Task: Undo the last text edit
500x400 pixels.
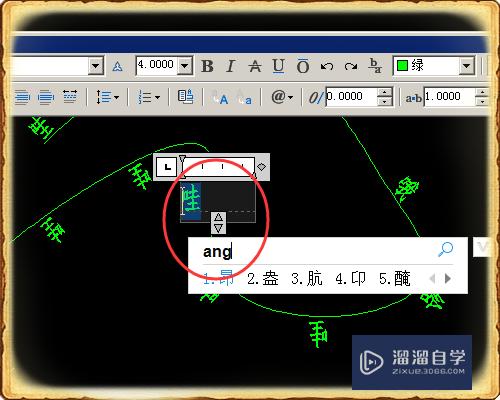Action: (x=327, y=66)
